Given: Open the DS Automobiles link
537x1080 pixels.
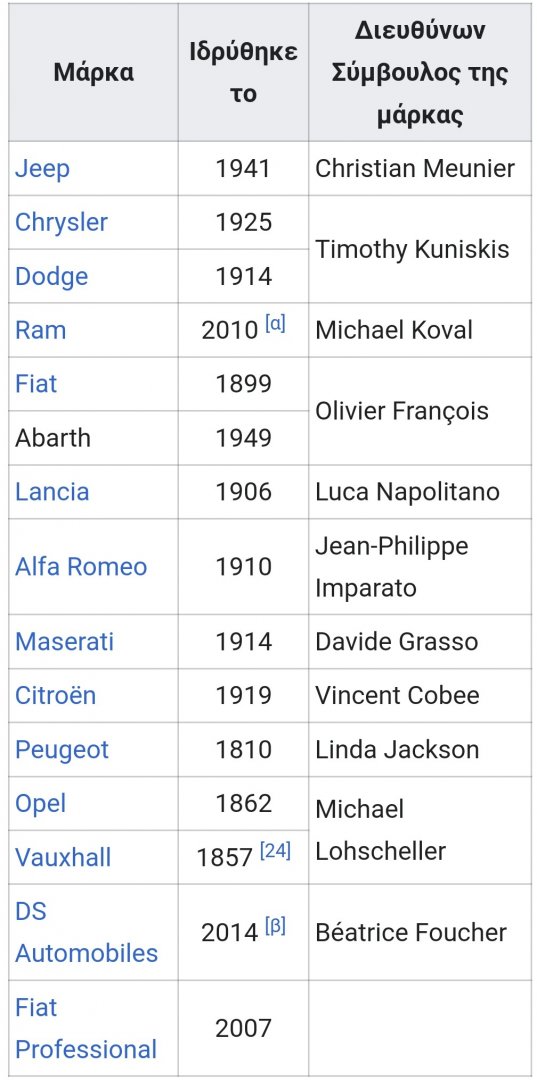Looking at the screenshot, I should coord(87,933).
